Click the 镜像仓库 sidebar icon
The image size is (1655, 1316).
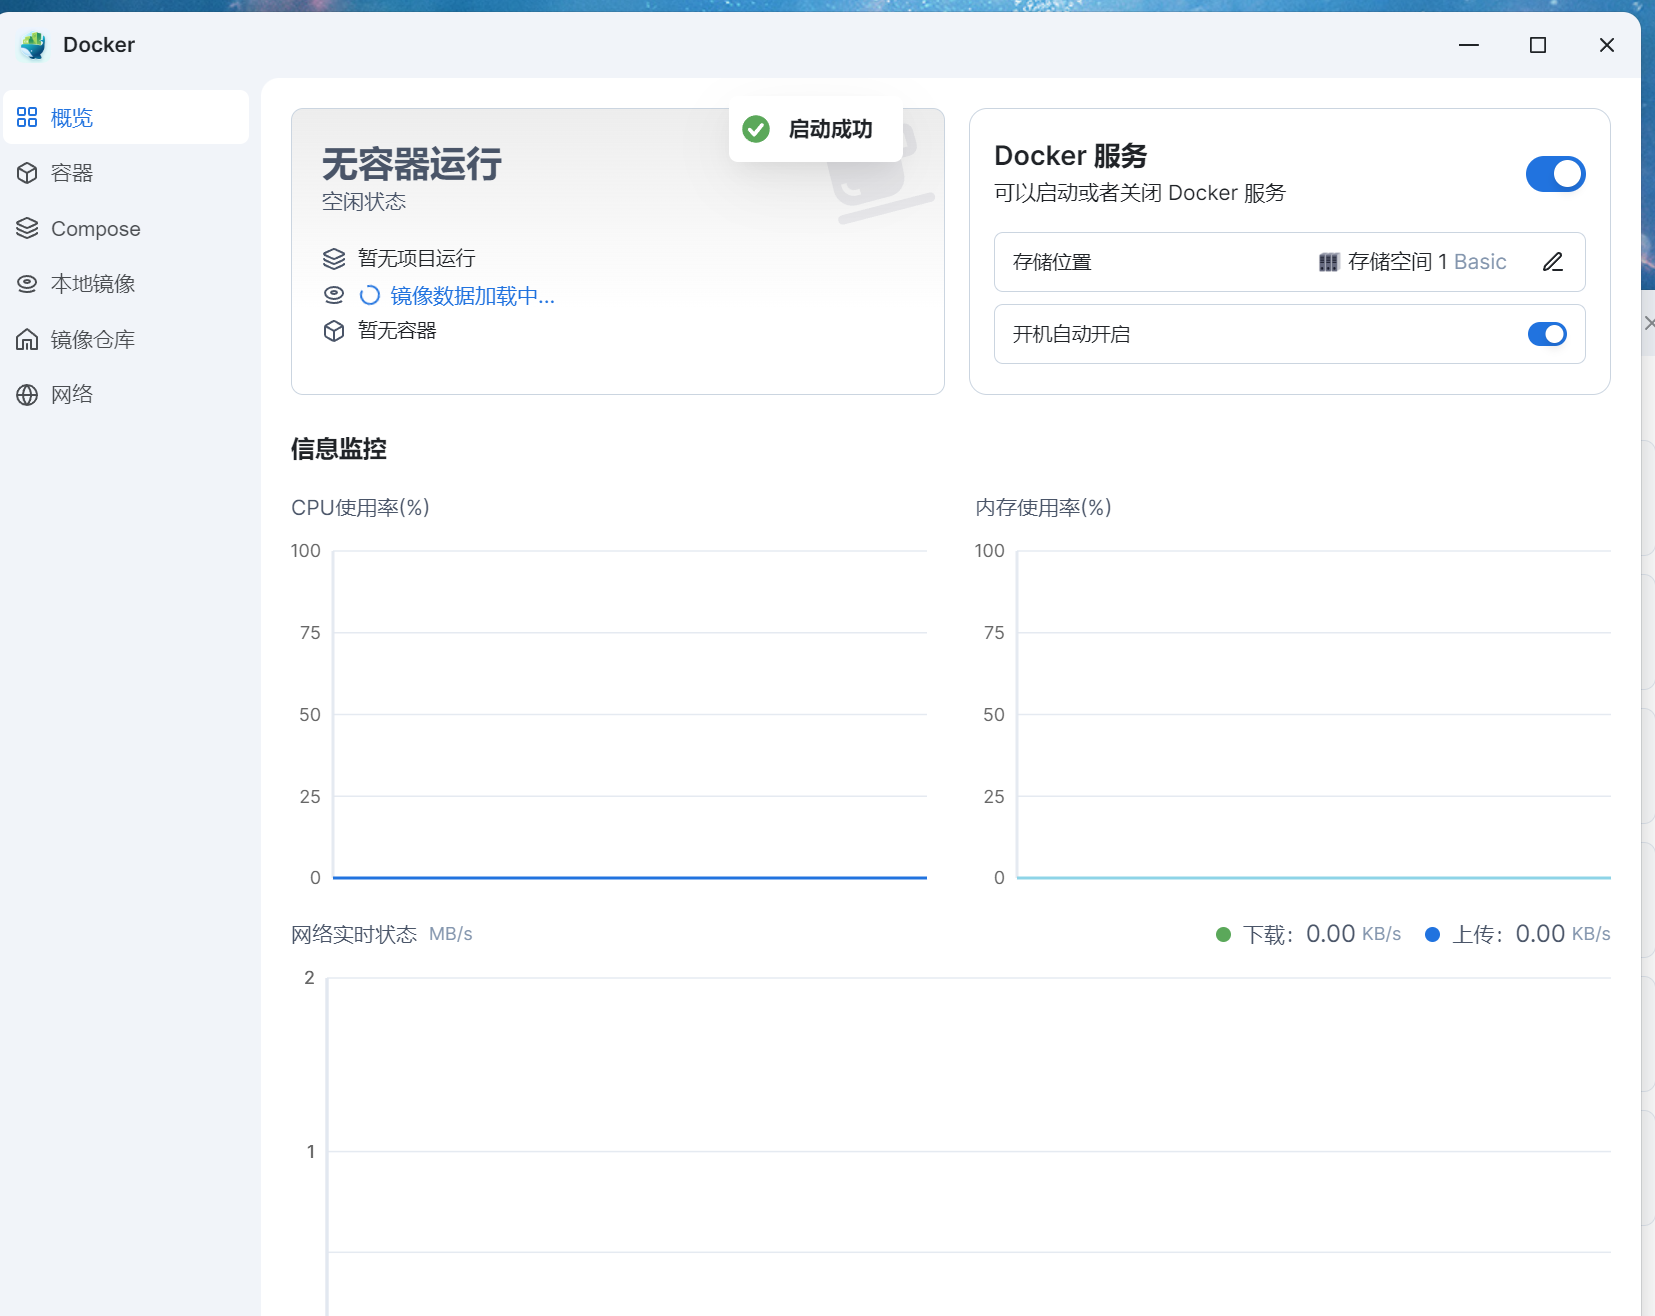(x=27, y=338)
